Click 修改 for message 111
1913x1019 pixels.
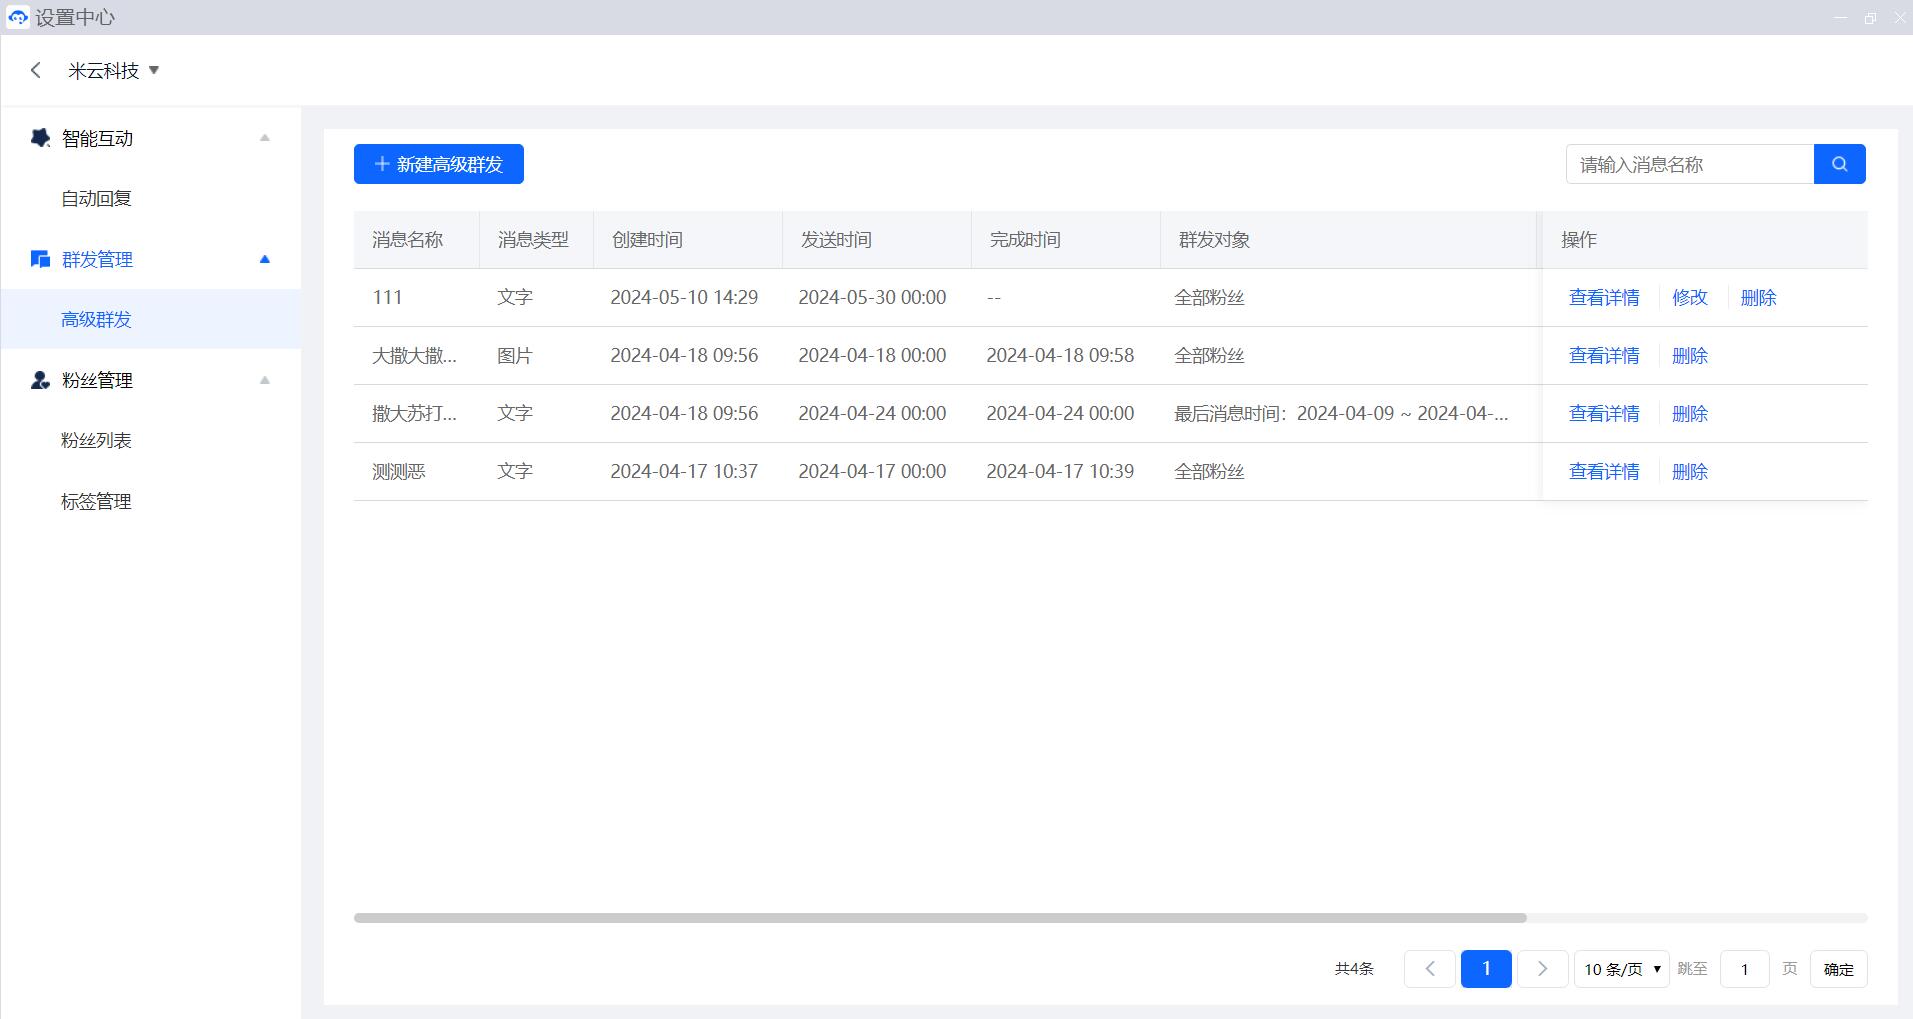1689,297
